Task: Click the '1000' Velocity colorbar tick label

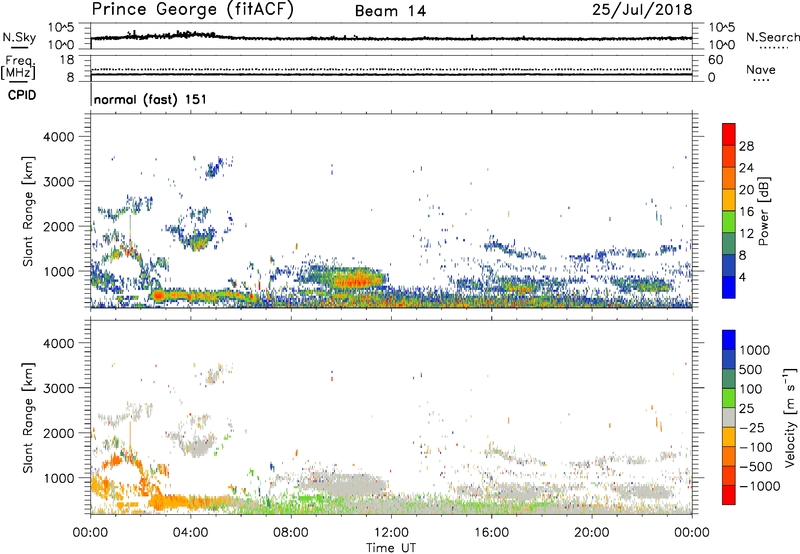Action: 754,350
